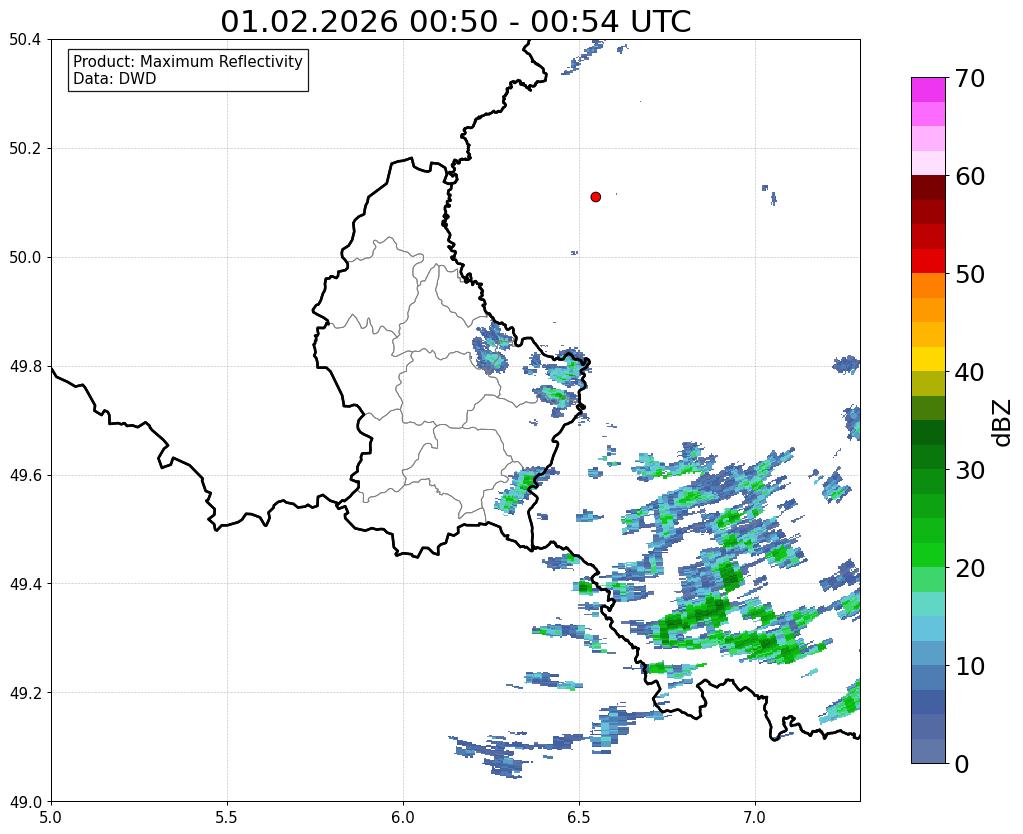Click the 'dBZ' colorbar label
The height and width of the screenshot is (834, 1023).
pyautogui.click(x=1003, y=423)
